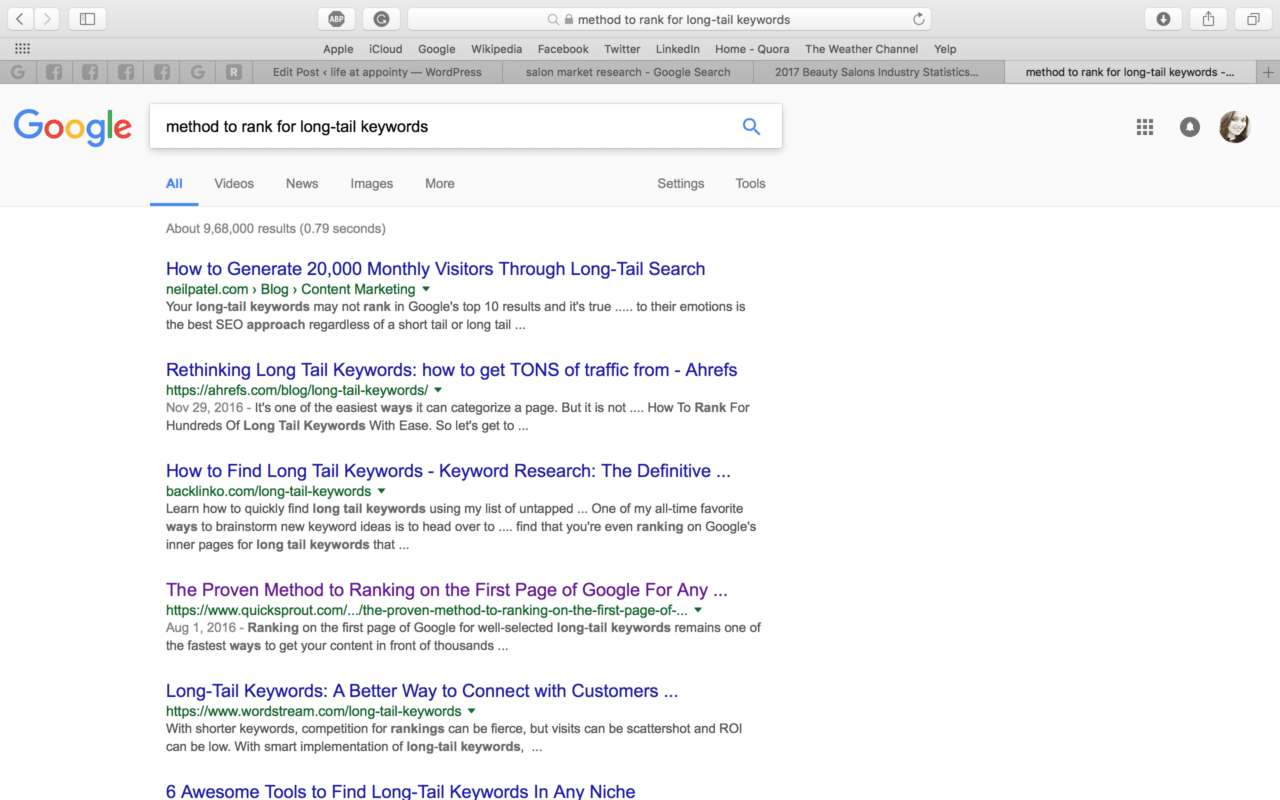Image resolution: width=1280 pixels, height=800 pixels.
Task: Click the backlinko.com/long-tail-keywords URL text
Action: [x=268, y=491]
